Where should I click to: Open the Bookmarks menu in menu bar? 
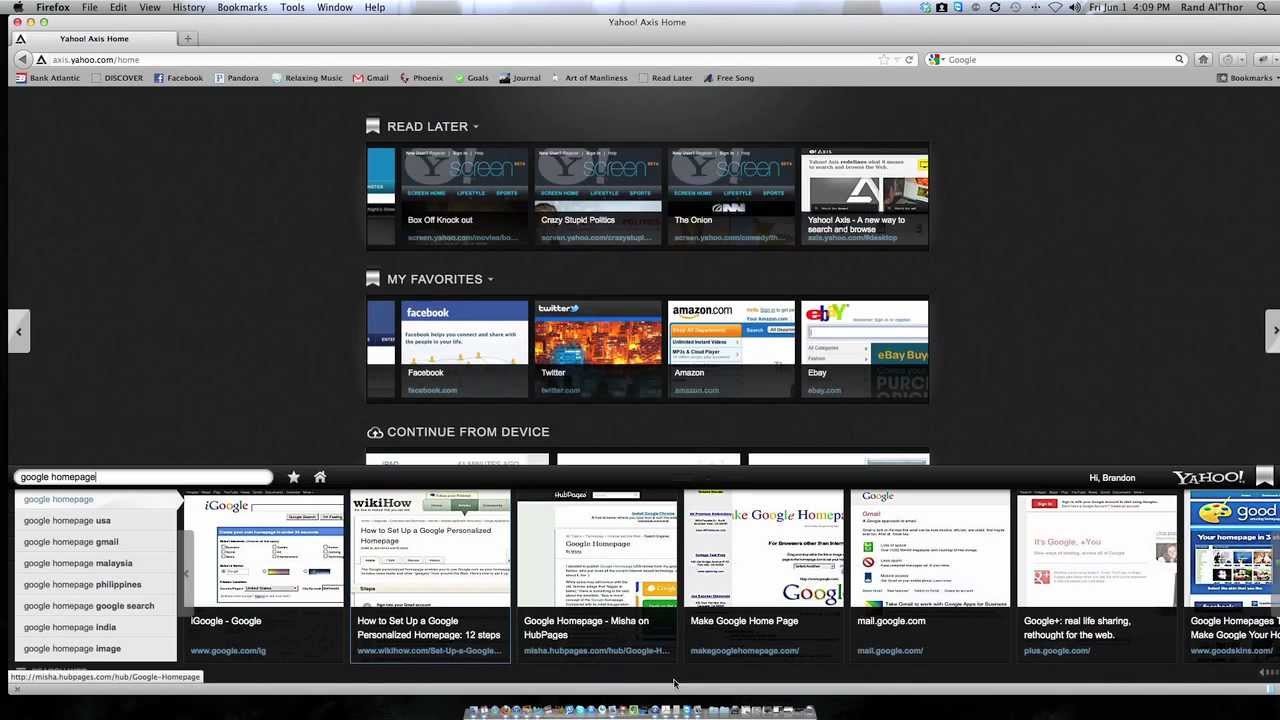pos(242,7)
